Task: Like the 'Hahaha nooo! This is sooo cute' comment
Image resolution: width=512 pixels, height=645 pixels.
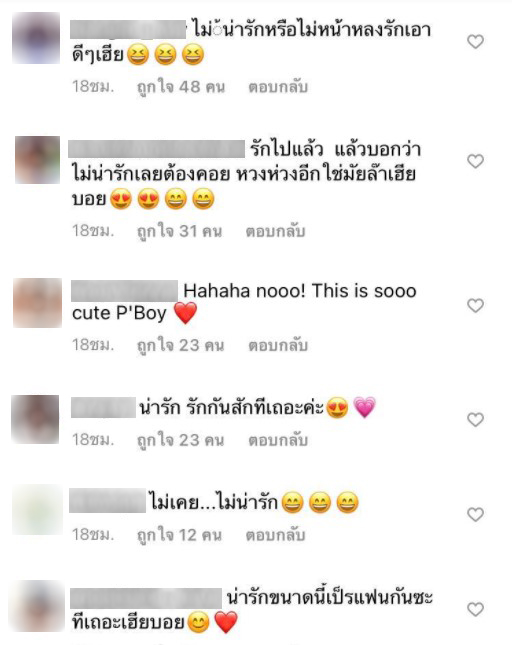Action: click(x=475, y=305)
